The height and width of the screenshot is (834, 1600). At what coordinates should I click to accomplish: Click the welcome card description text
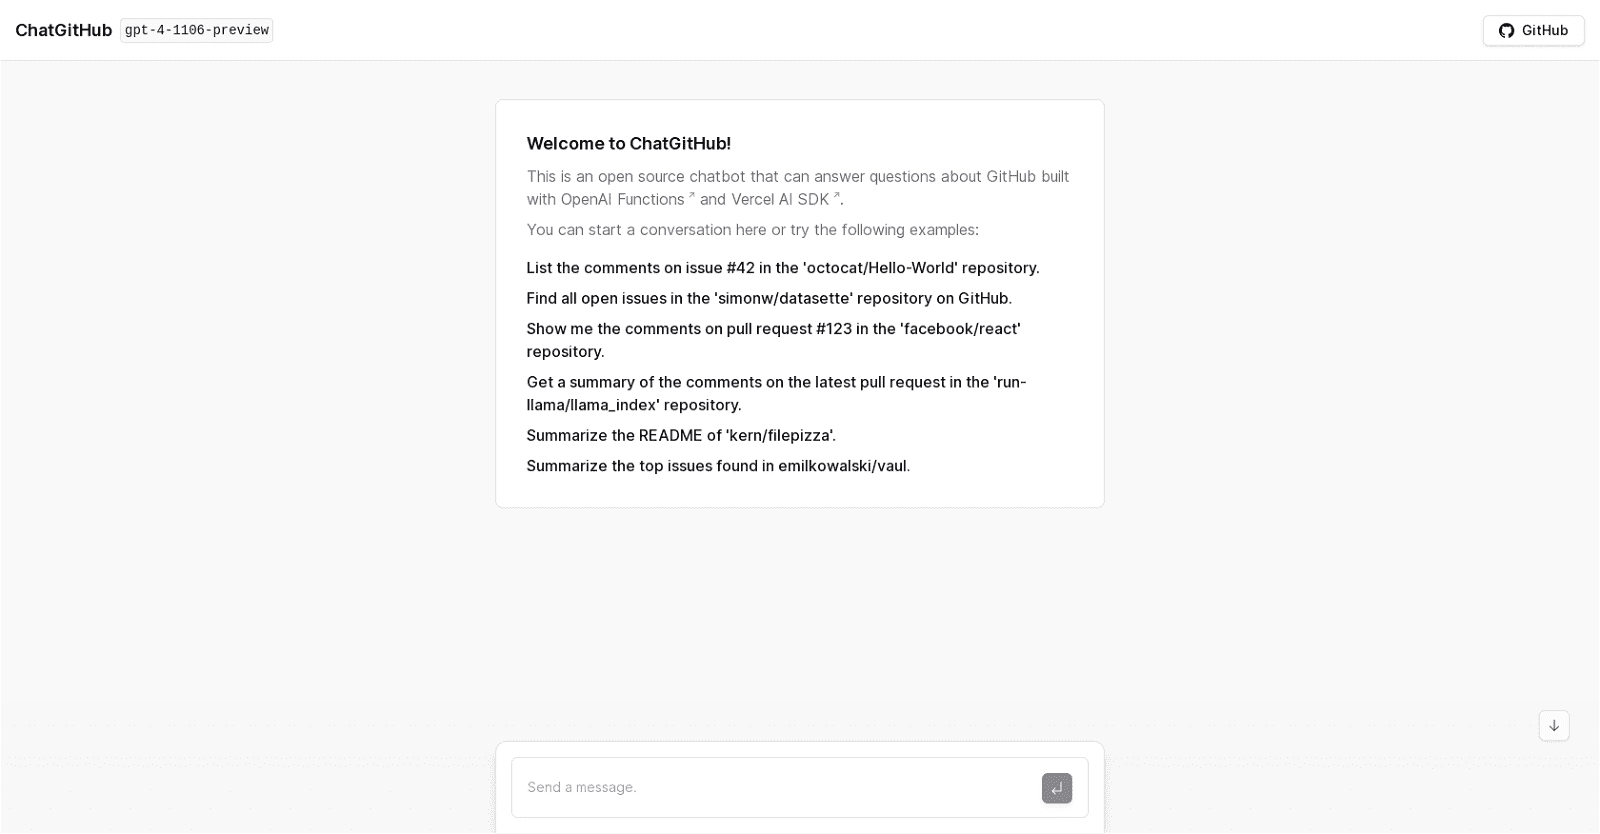point(797,188)
